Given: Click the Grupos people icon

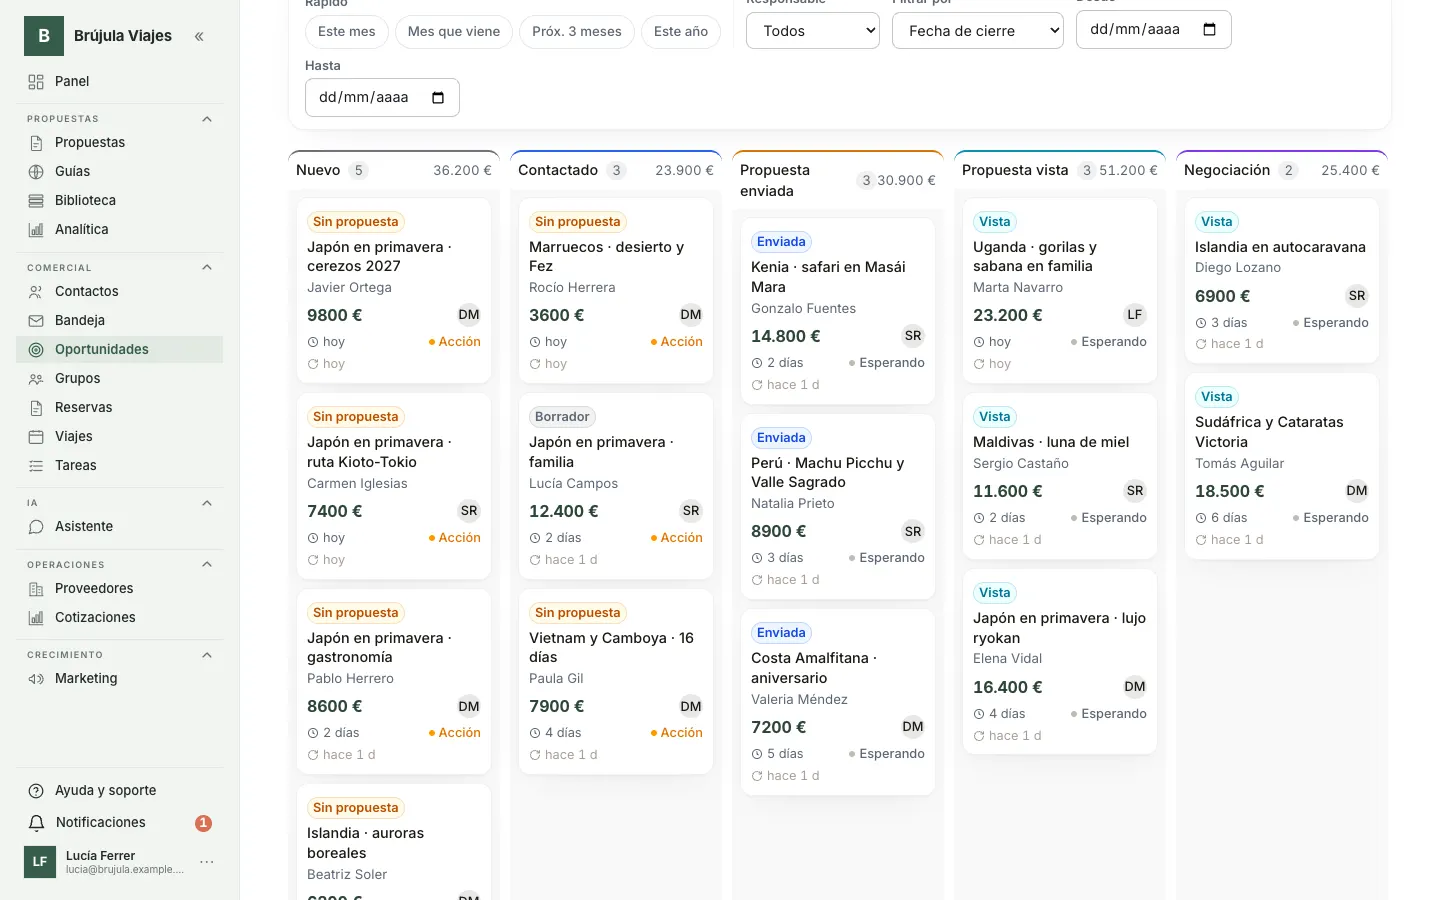Looking at the screenshot, I should point(36,379).
